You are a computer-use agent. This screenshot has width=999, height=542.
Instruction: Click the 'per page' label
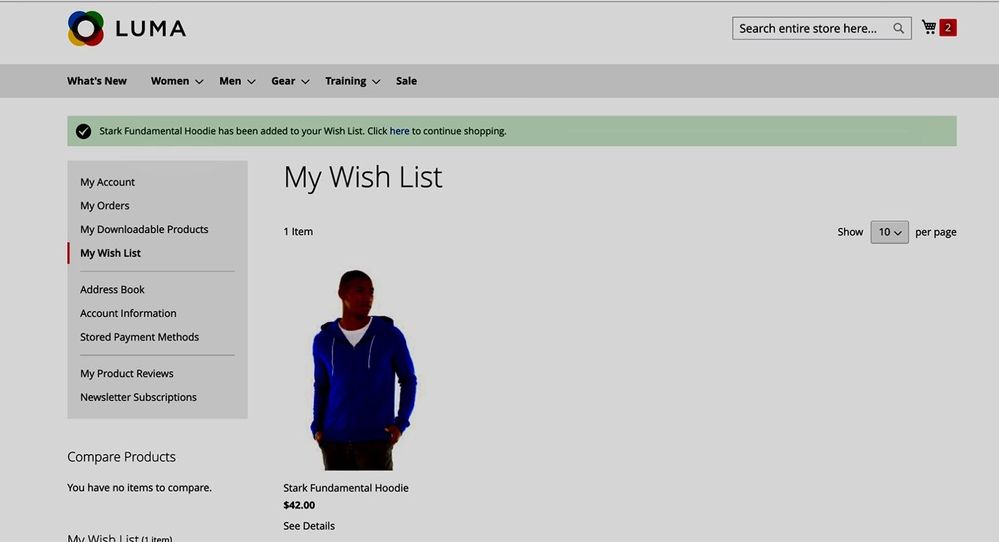coord(935,232)
